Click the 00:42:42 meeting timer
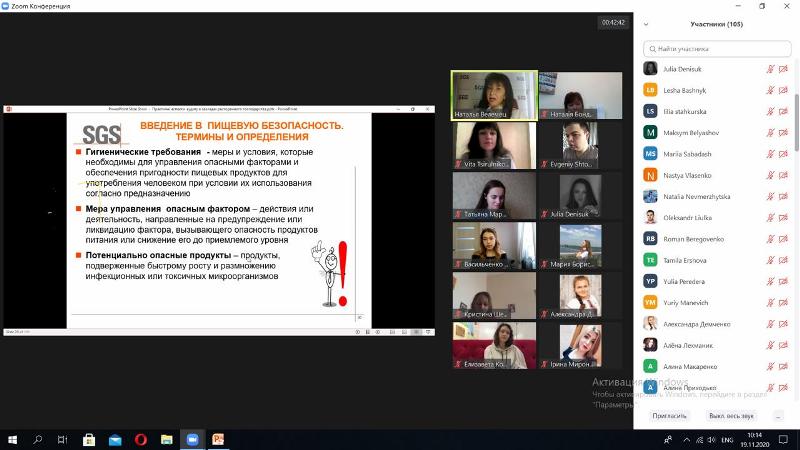Image resolution: width=800 pixels, height=450 pixels. point(613,22)
